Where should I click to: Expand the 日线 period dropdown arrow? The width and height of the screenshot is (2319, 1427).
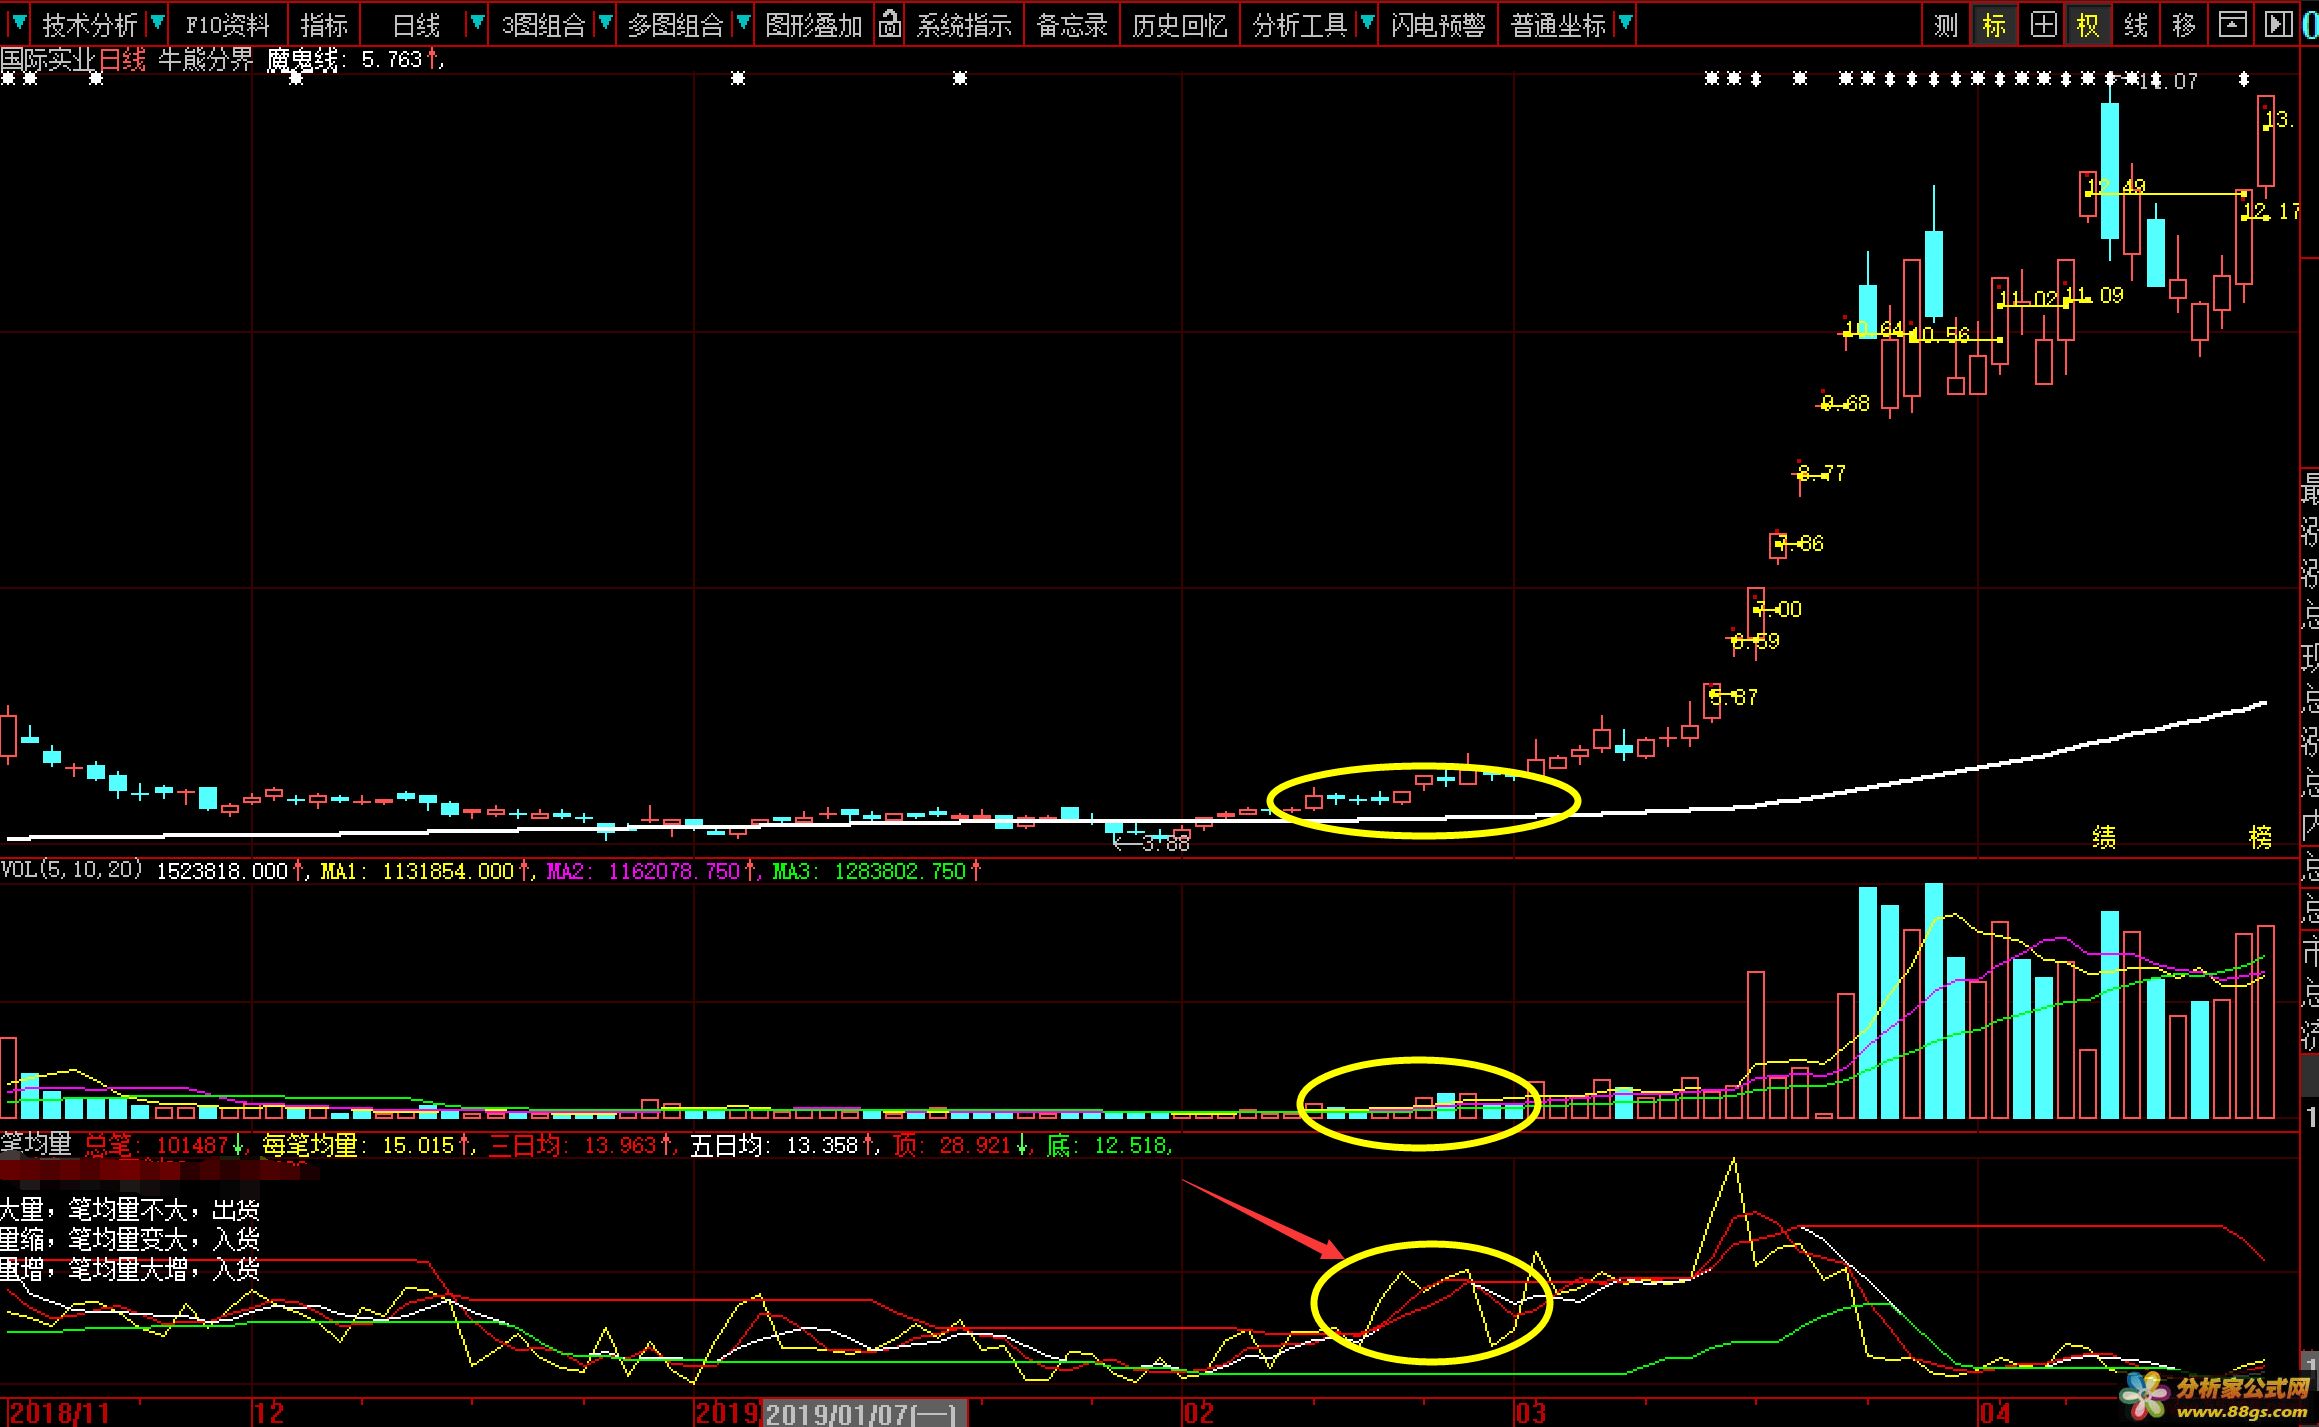click(x=476, y=23)
